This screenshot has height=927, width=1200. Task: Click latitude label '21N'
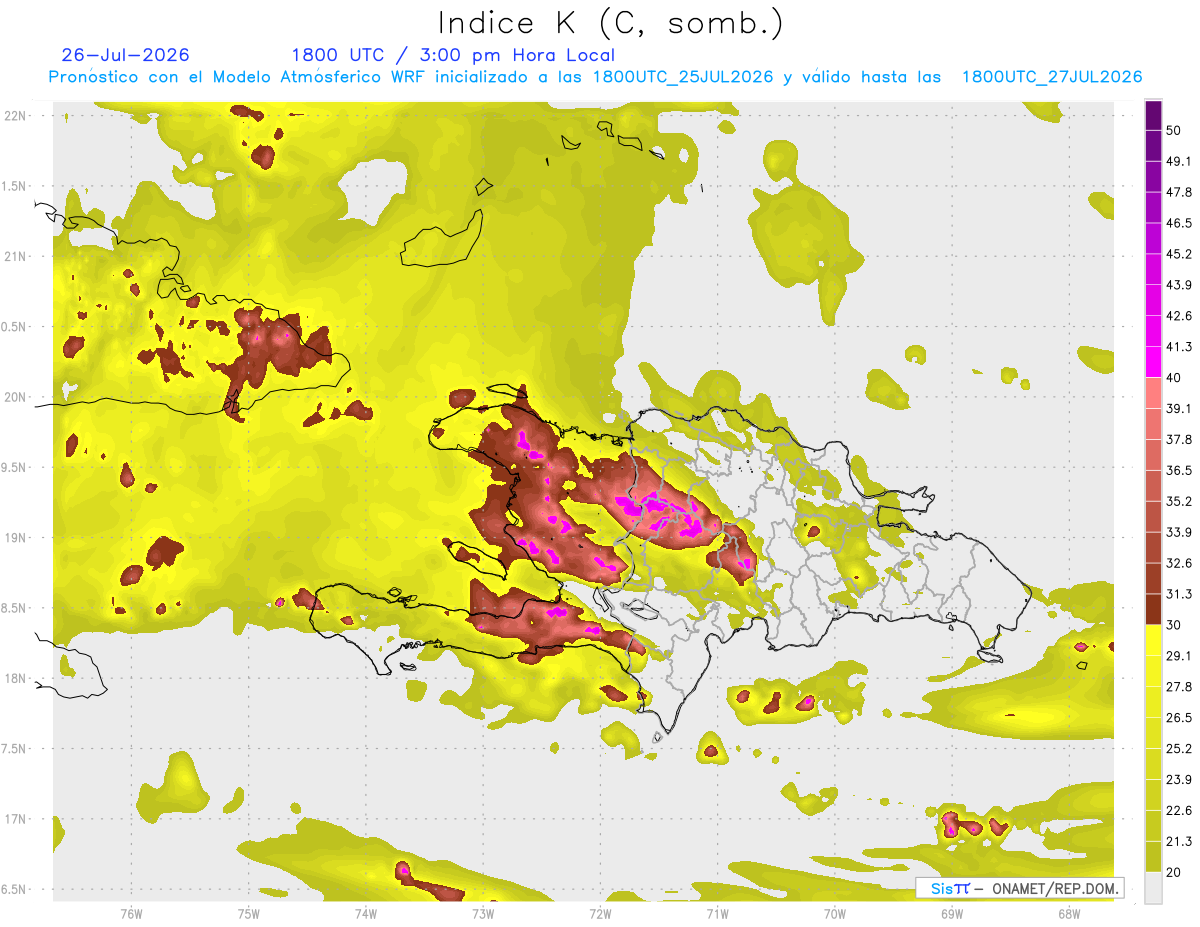tap(17, 256)
